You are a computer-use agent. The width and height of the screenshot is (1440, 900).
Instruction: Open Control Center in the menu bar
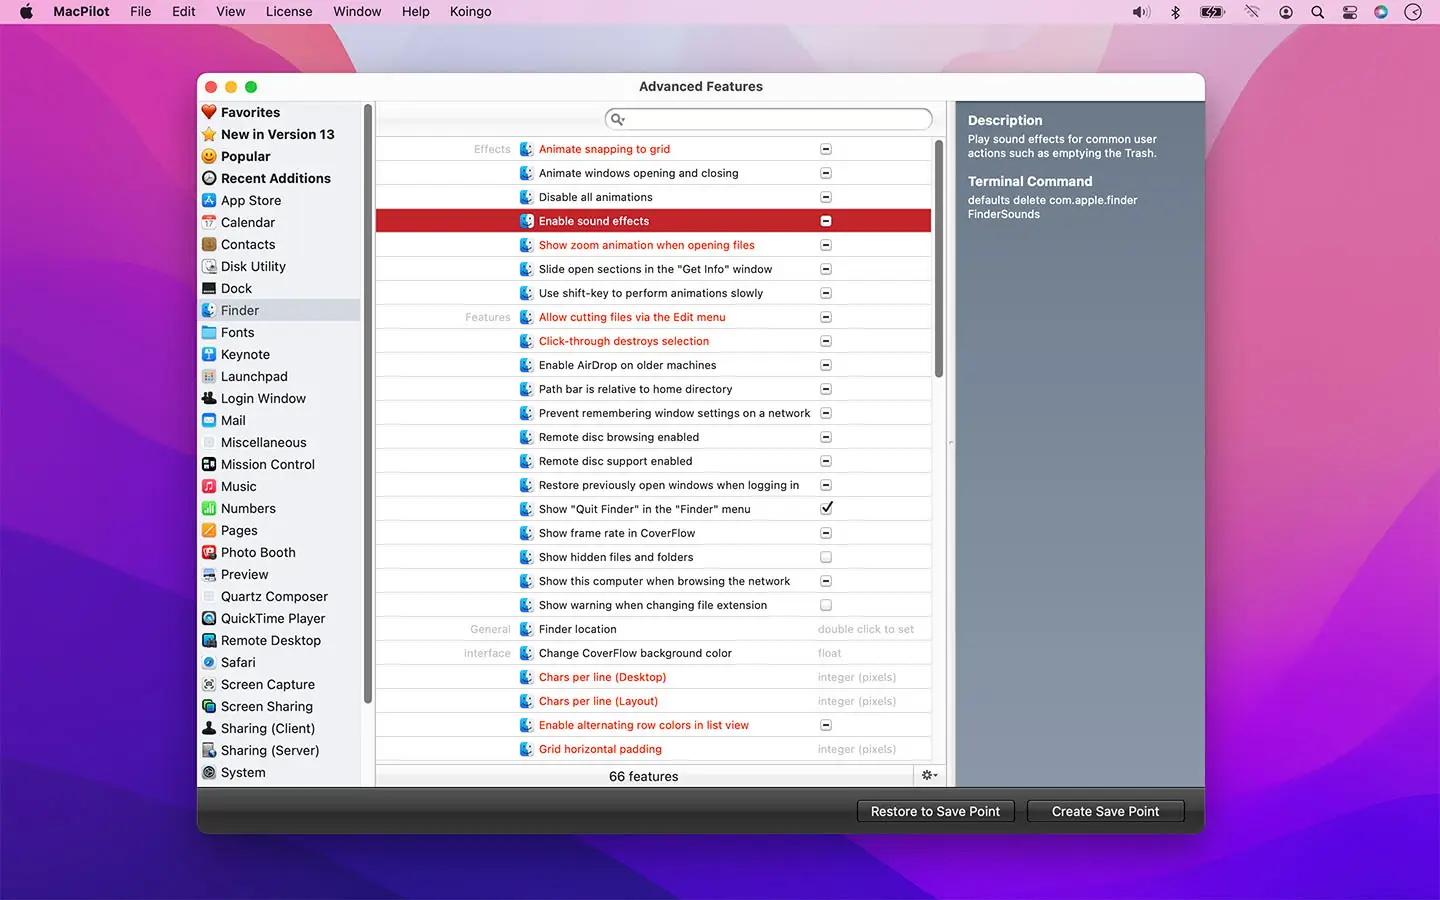(x=1350, y=12)
